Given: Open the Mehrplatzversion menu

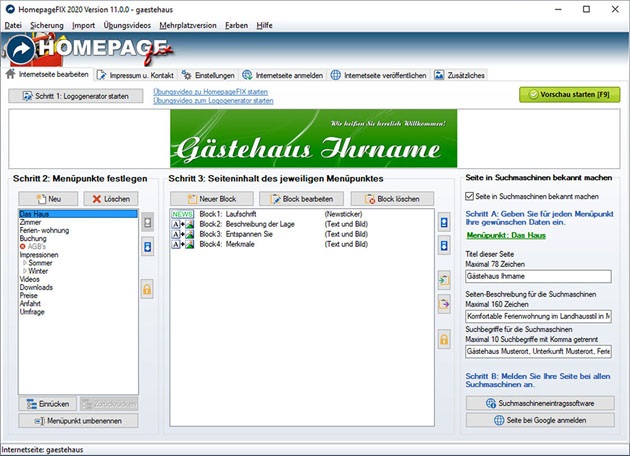Looking at the screenshot, I should (x=188, y=25).
